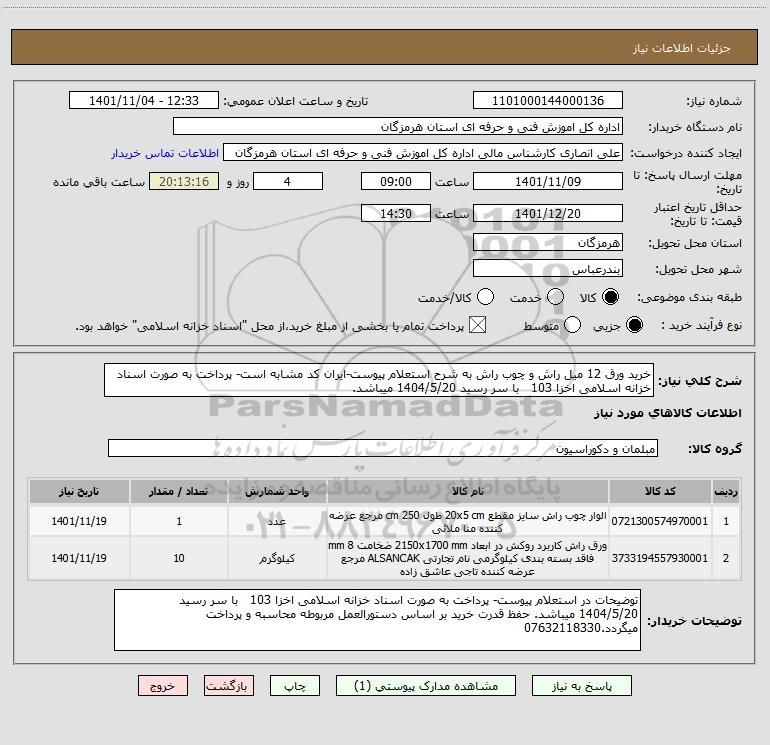770x745 pixels.
Task: Click the تاریخ نیاز column header
Action: pyautogui.click(x=79, y=491)
